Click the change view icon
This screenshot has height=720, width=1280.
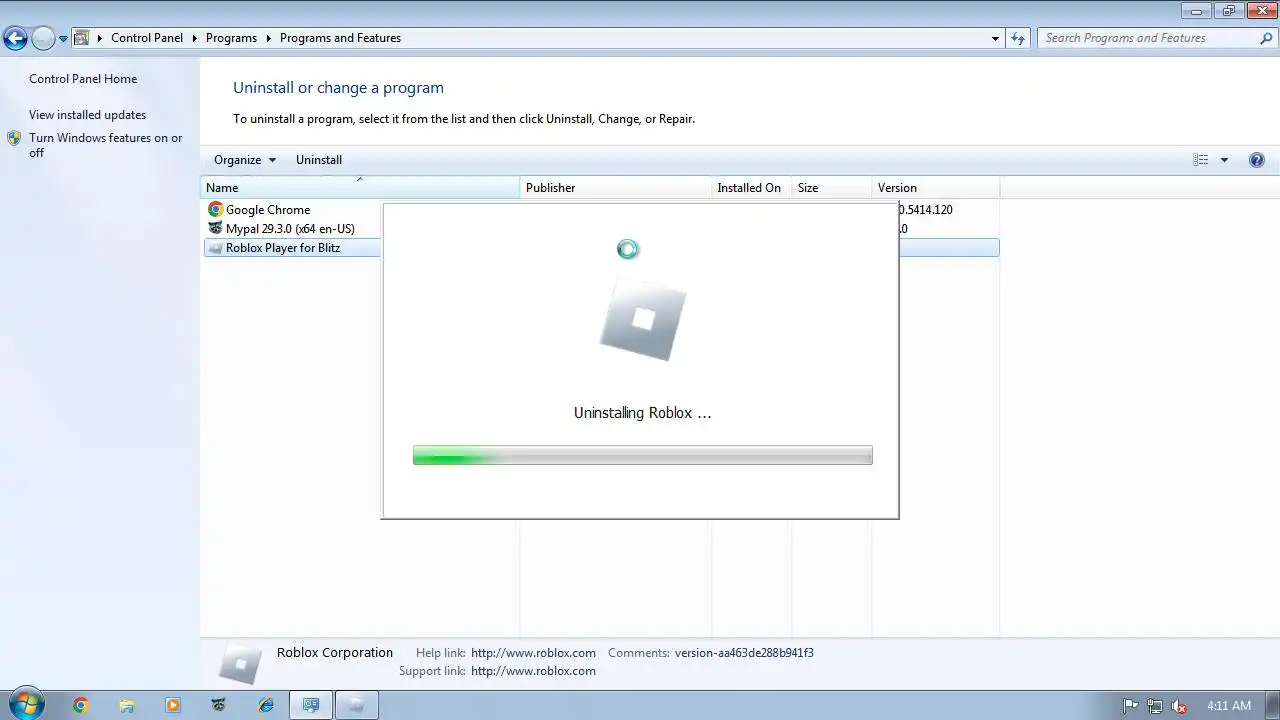coord(1201,160)
